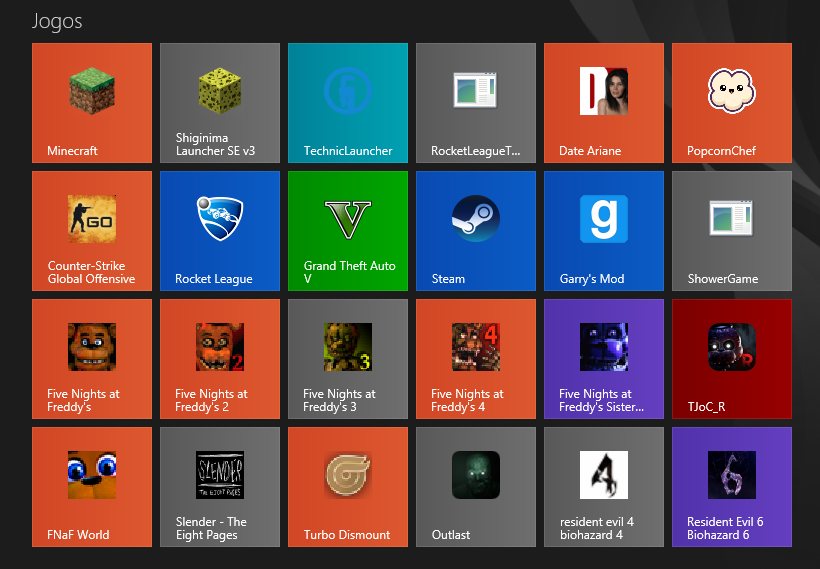Launch Counter-Strike Global Offensive
Image resolution: width=820 pixels, height=569 pixels.
click(92, 231)
